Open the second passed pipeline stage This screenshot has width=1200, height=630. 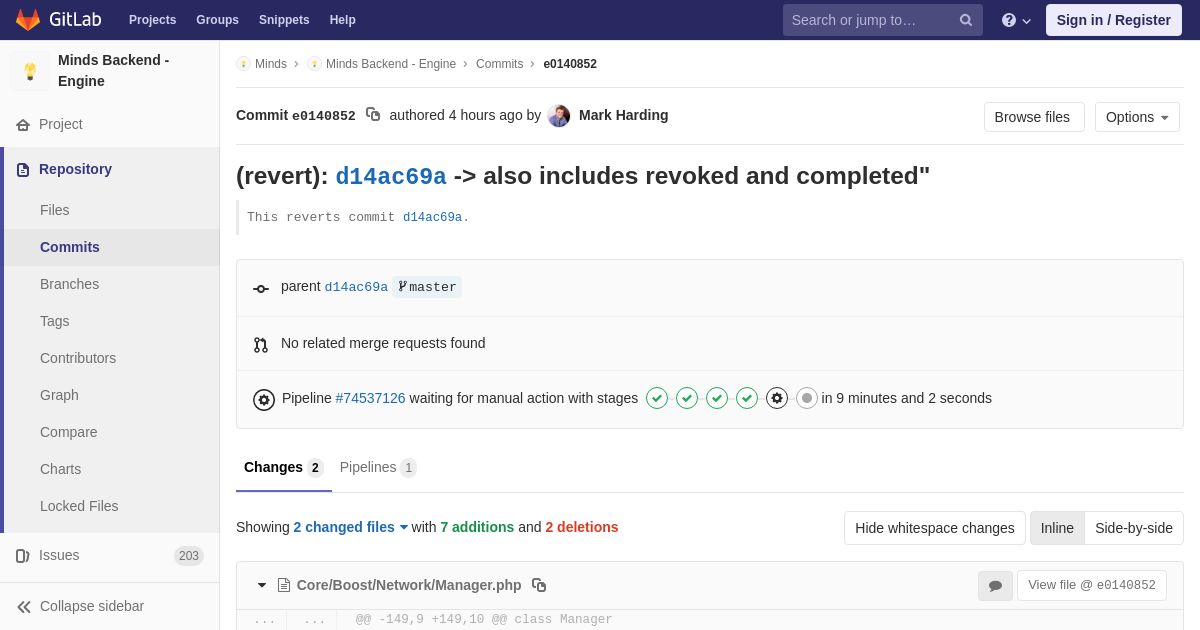687,398
